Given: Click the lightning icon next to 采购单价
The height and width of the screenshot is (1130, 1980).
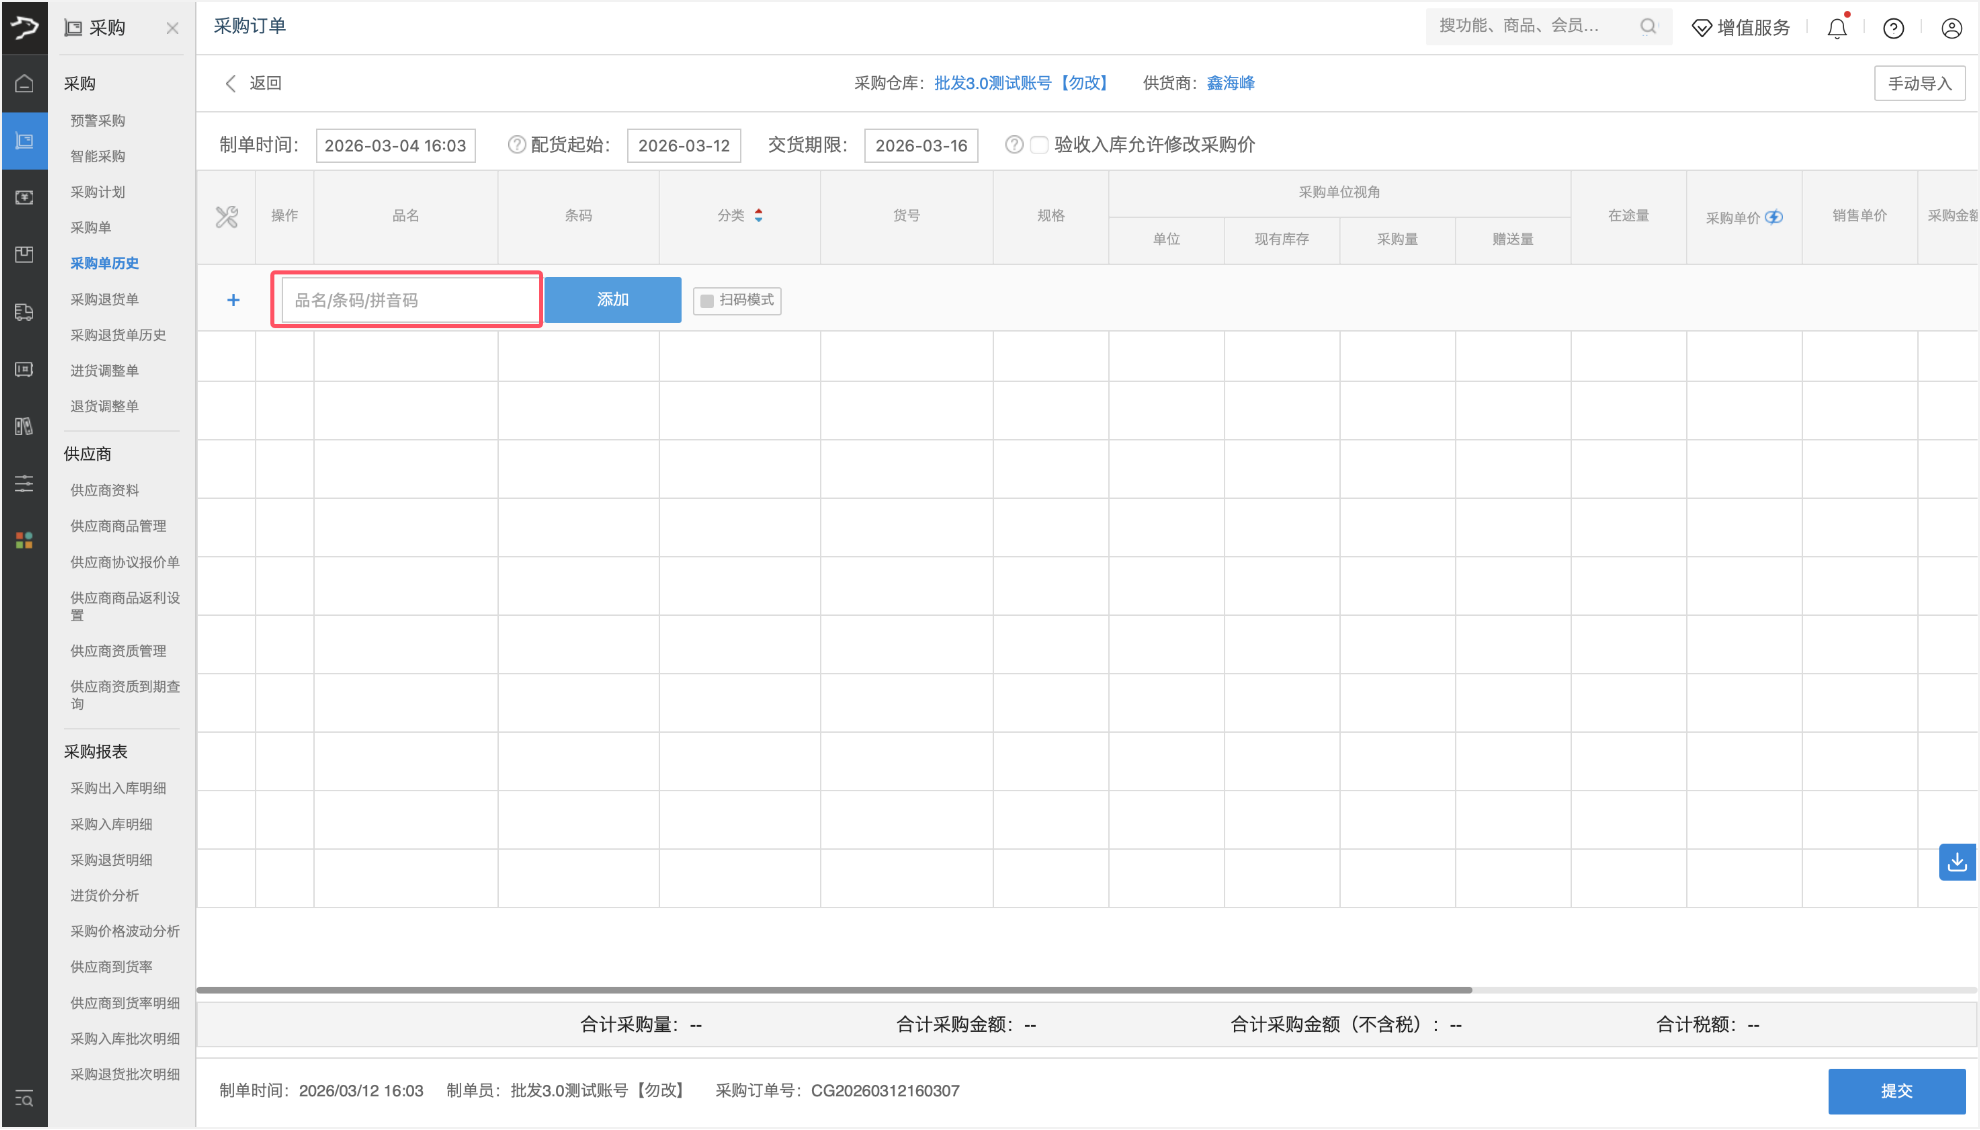Looking at the screenshot, I should tap(1774, 217).
